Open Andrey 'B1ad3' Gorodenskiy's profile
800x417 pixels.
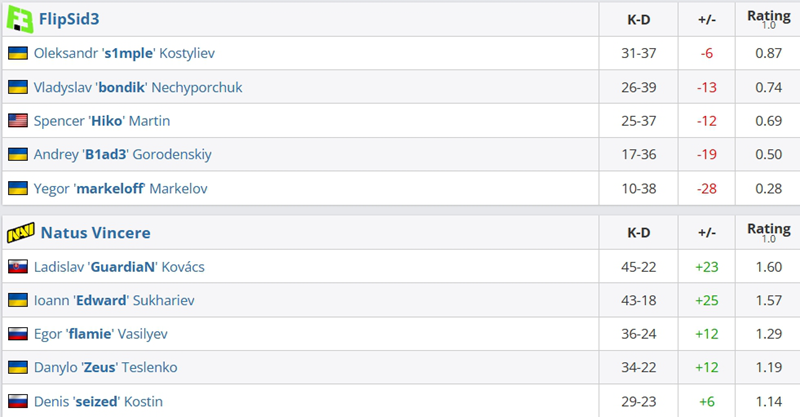tap(122, 155)
